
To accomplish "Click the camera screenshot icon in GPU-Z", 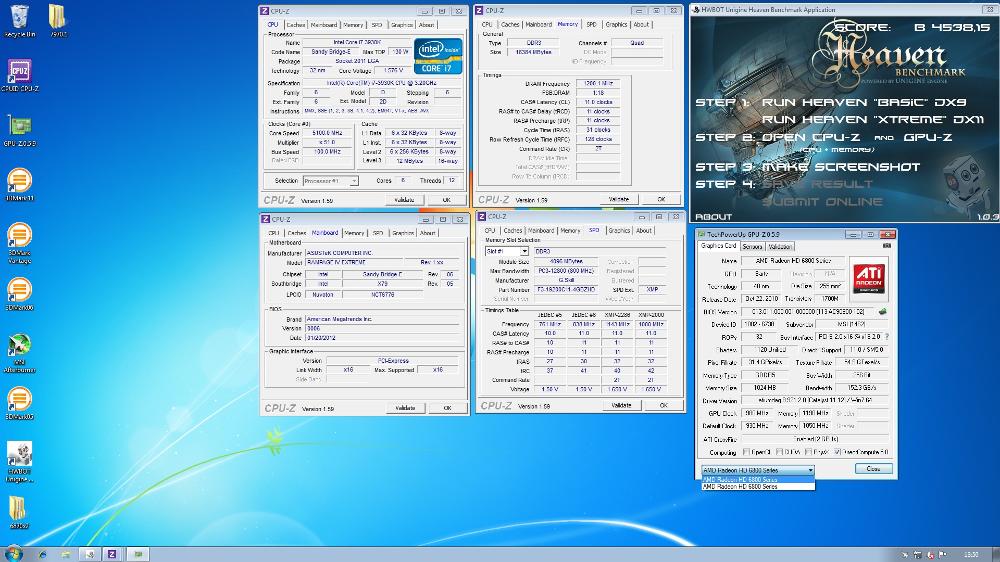I will click(x=886, y=246).
